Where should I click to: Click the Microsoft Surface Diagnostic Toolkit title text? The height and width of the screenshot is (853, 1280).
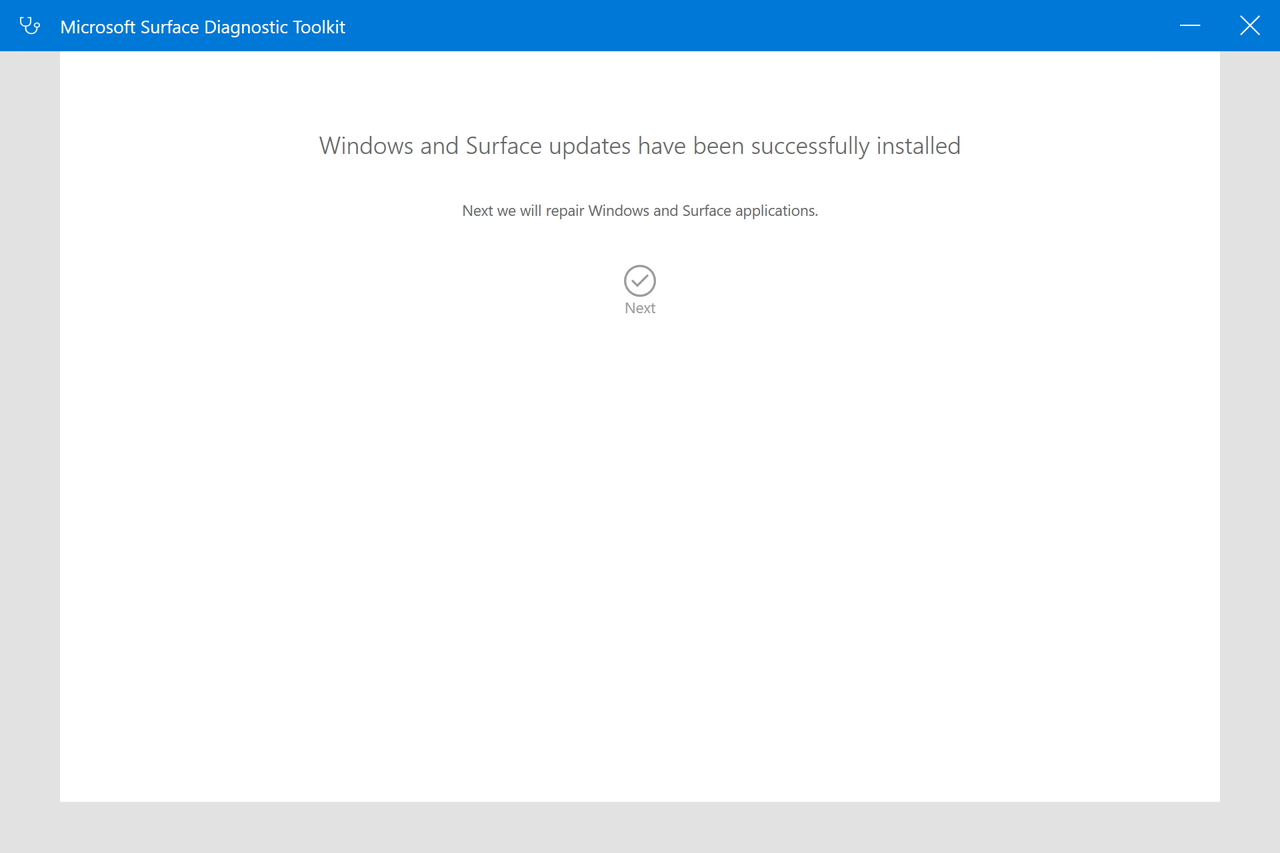tap(203, 27)
